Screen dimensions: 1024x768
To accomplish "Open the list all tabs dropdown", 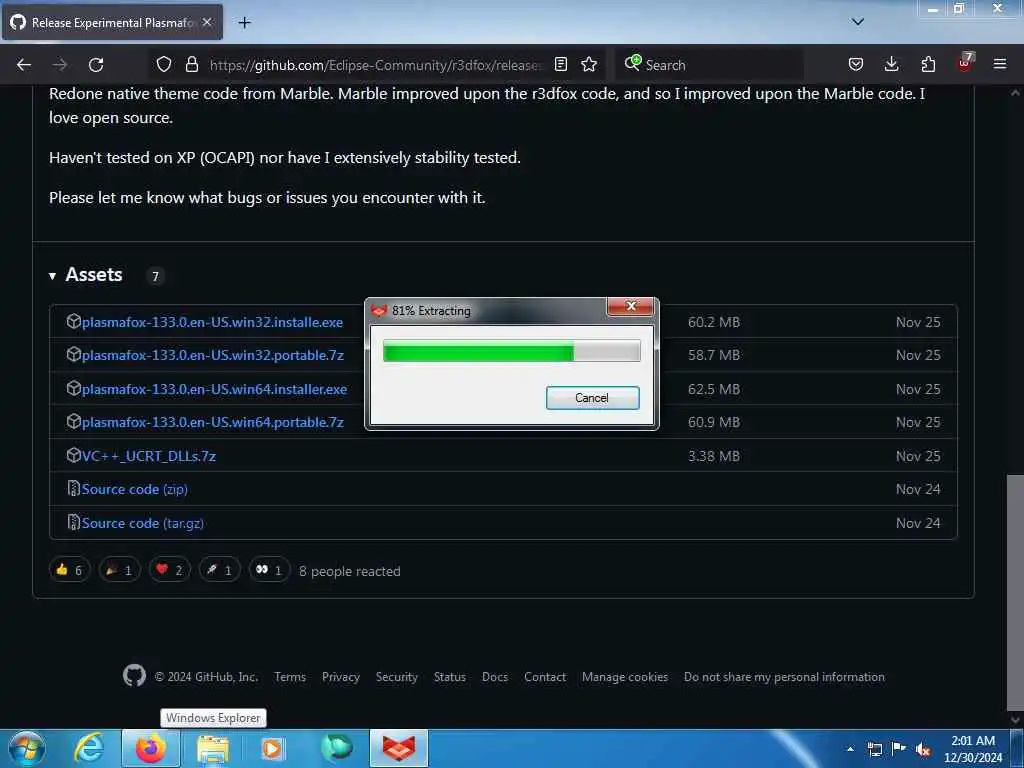I will point(858,22).
